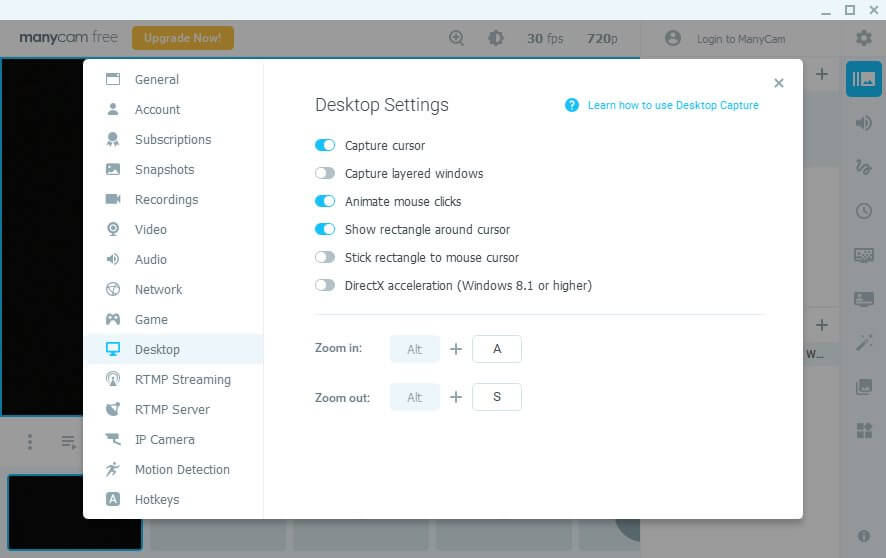This screenshot has height=558, width=886.
Task: Open the settings gear icon
Action: point(864,38)
